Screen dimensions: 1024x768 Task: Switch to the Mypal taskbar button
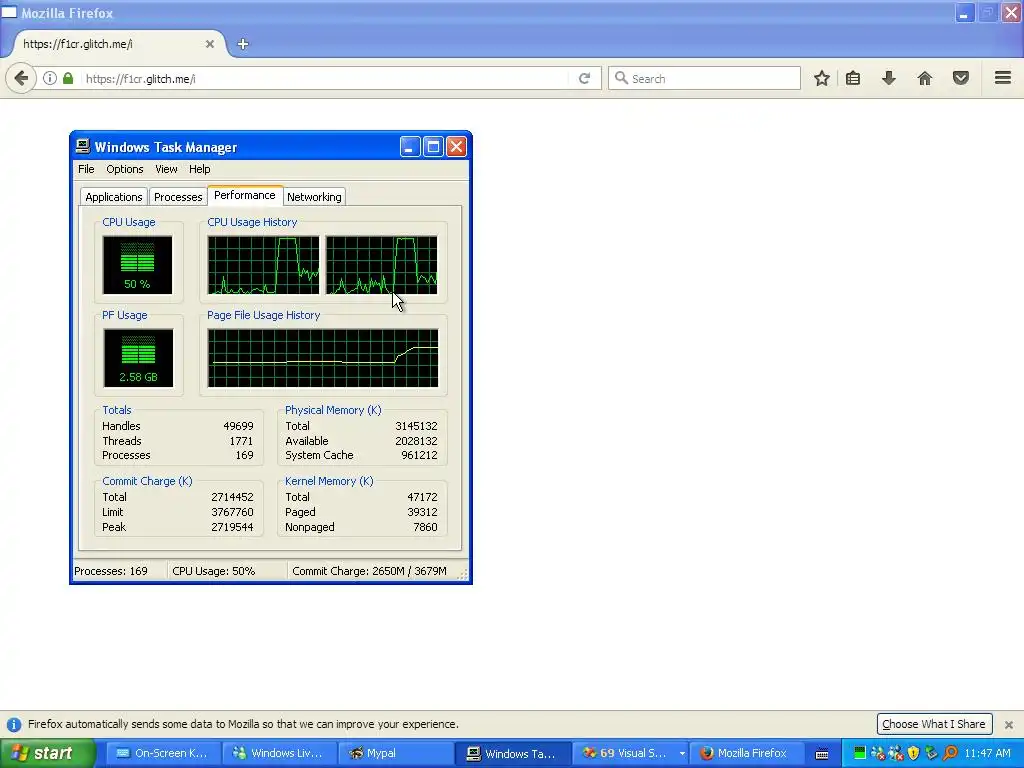coord(396,753)
